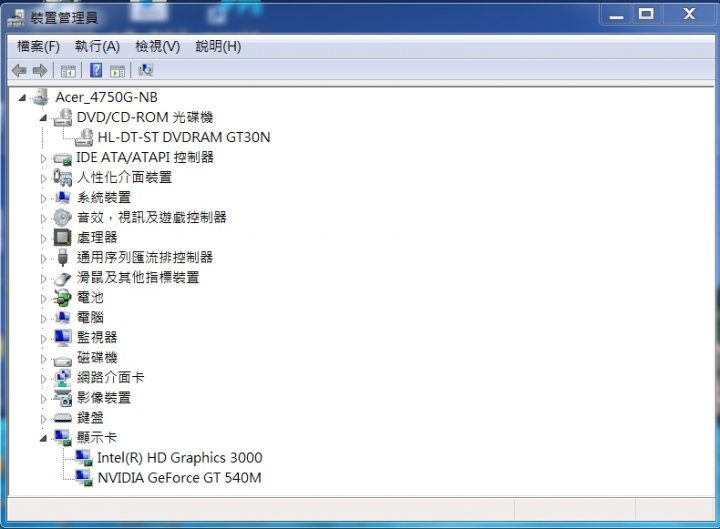Click the Action pane toolbar icon next to Help
The height and width of the screenshot is (529, 720).
(x=118, y=71)
